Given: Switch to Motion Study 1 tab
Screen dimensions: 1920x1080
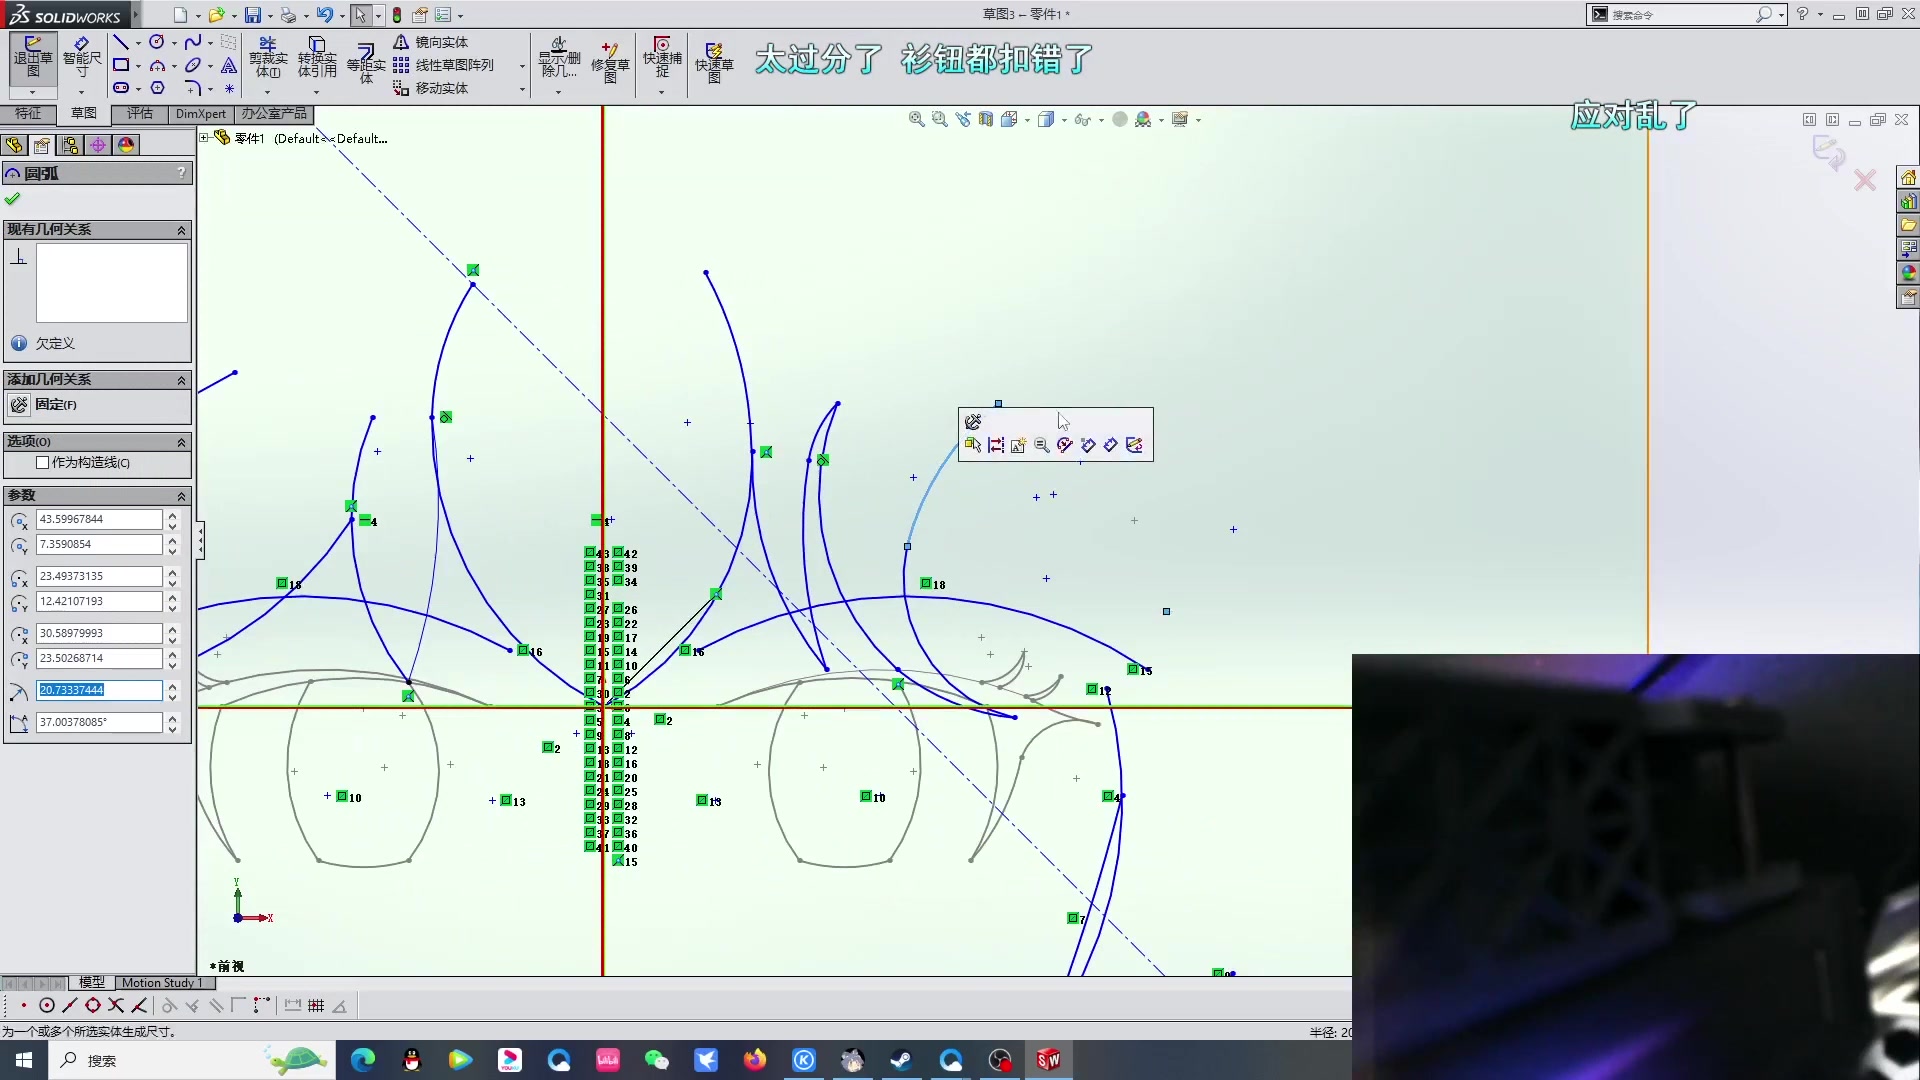Looking at the screenshot, I should 162,983.
